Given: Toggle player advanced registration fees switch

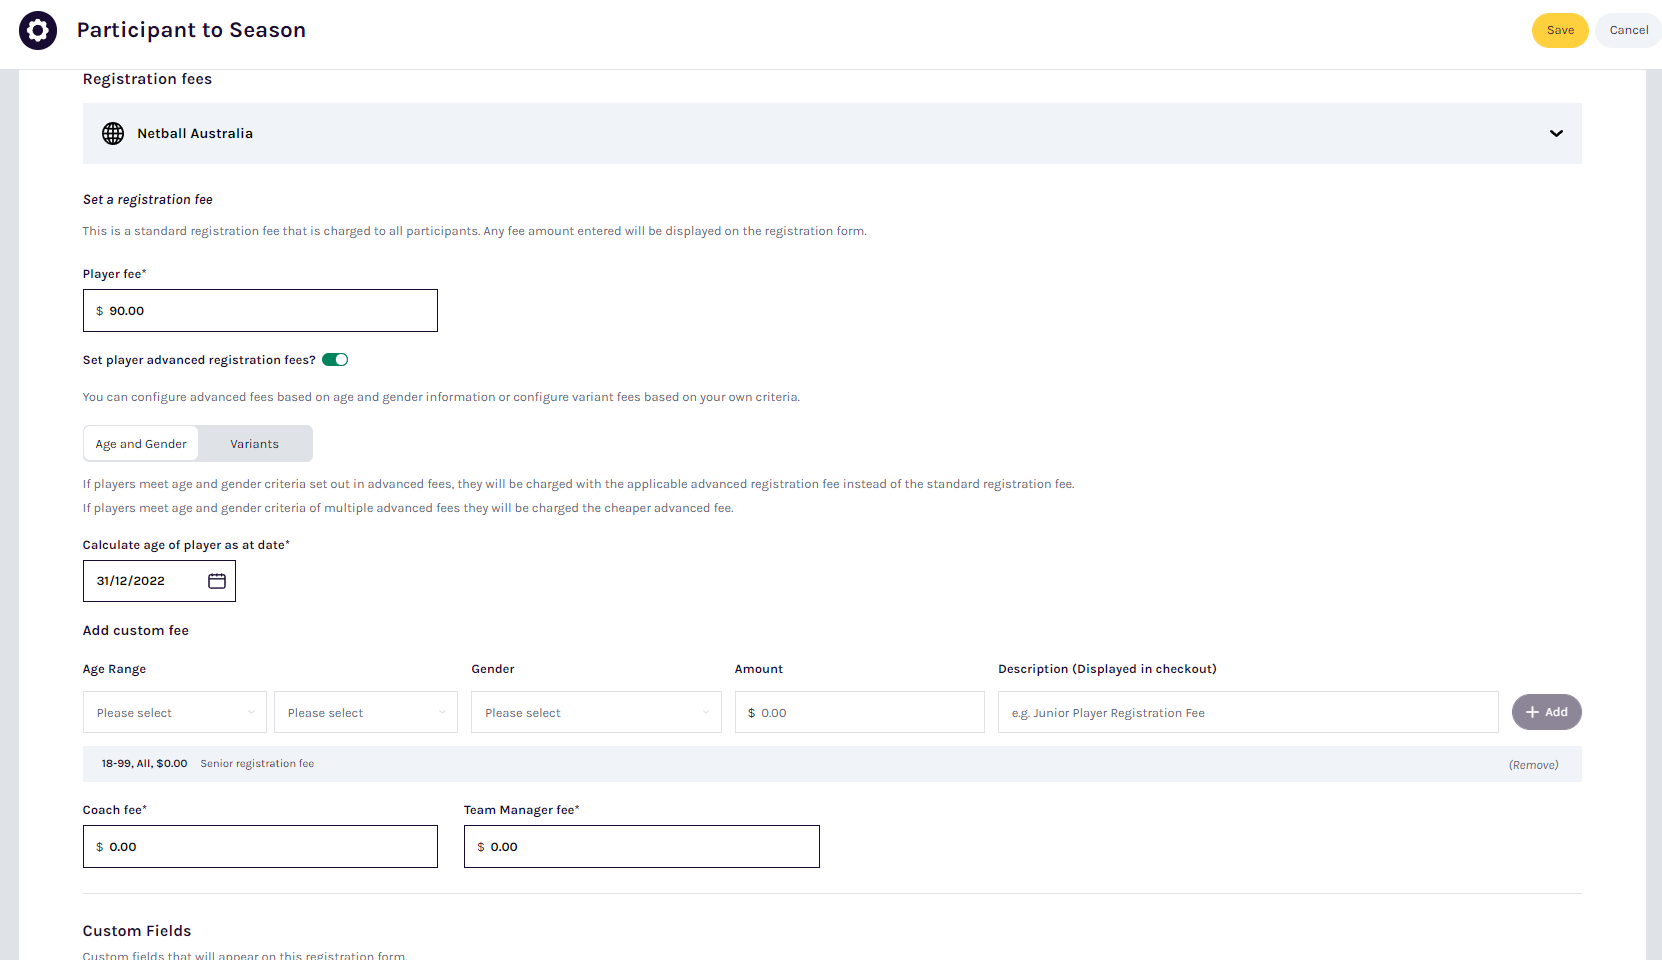Looking at the screenshot, I should (335, 360).
